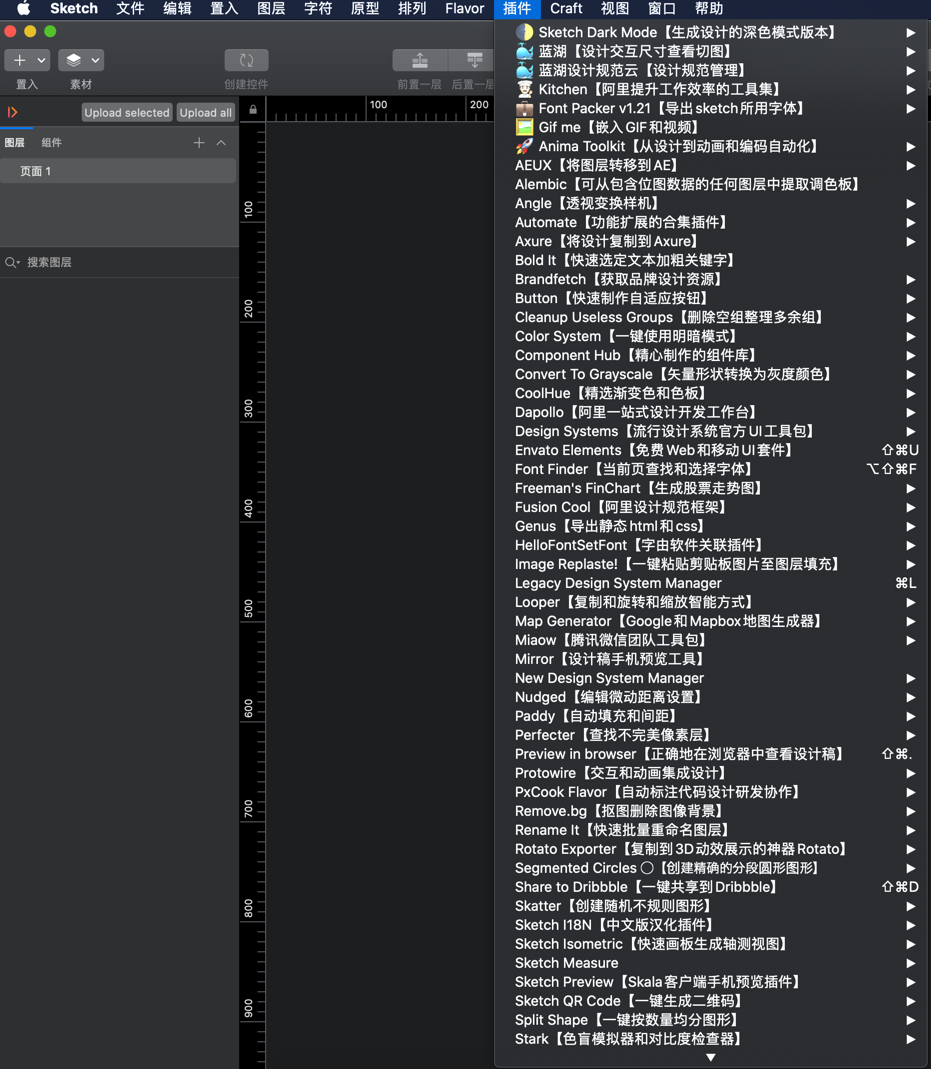Viewport: 931px width, 1069px height.
Task: Click Upload all button
Action: pos(205,112)
